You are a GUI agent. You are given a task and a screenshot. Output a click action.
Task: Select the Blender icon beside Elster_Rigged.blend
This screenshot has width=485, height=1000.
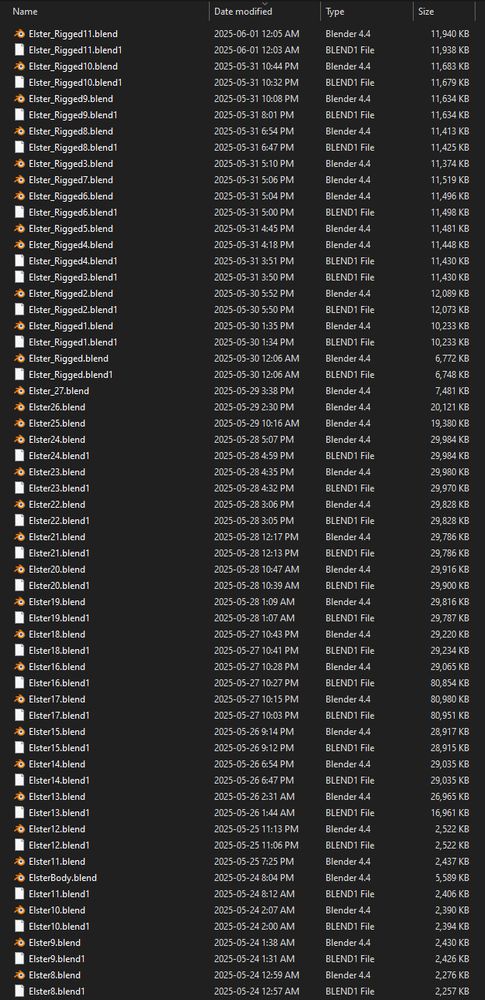(20, 358)
